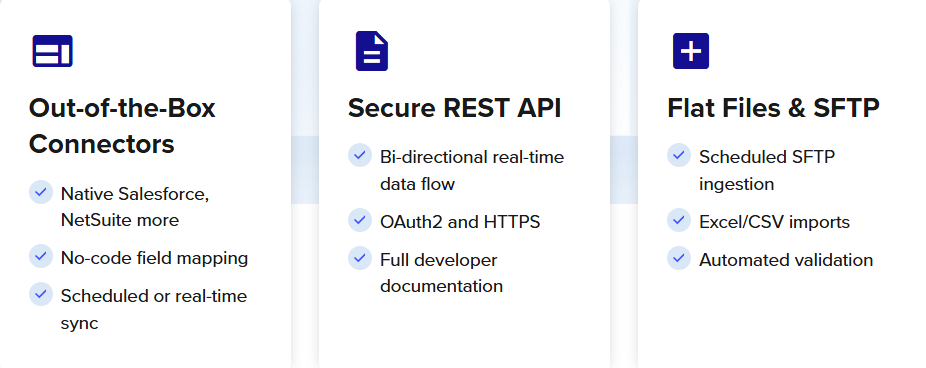Screen dimensions: 926x368
Task: Click checkmark beside Automated validation
Action: 679,258
